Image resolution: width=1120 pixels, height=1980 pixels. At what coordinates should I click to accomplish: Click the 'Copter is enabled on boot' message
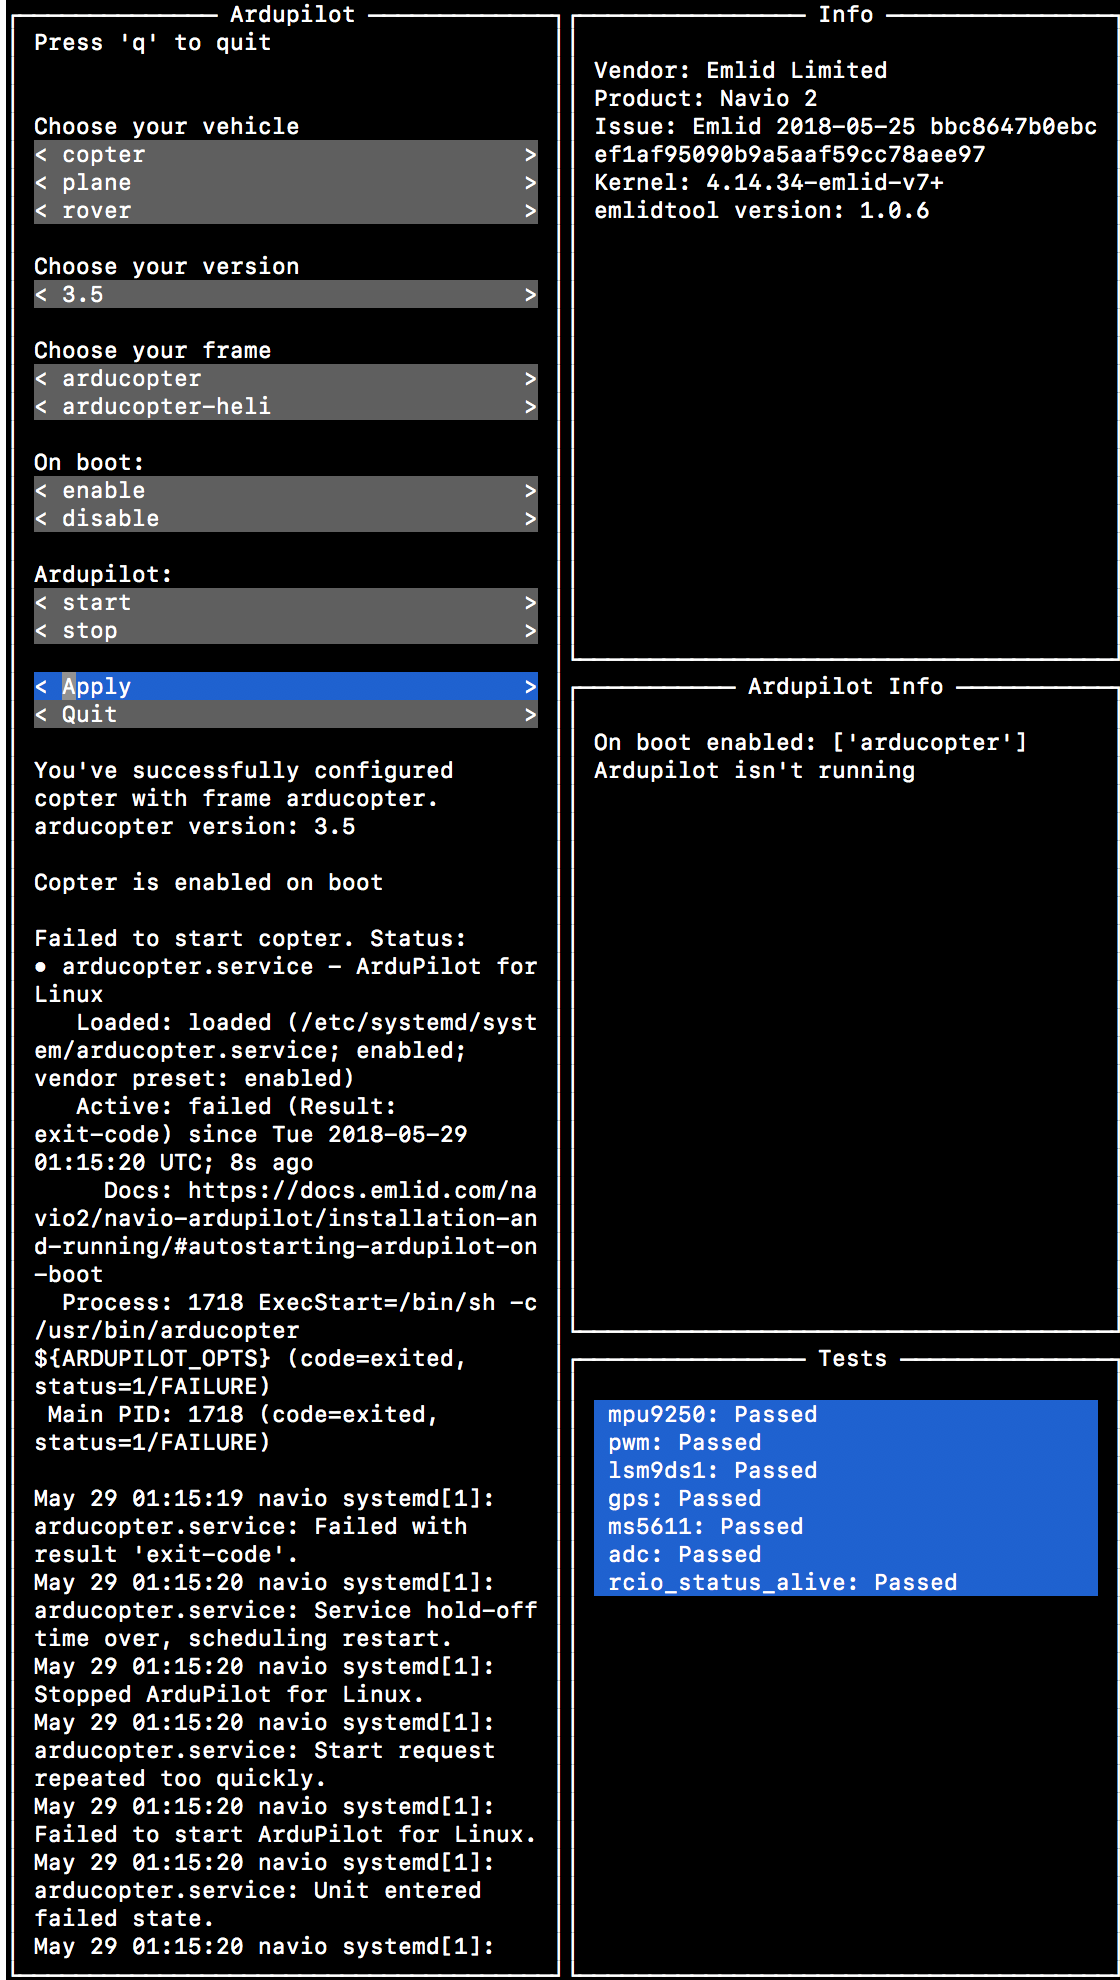click(208, 882)
